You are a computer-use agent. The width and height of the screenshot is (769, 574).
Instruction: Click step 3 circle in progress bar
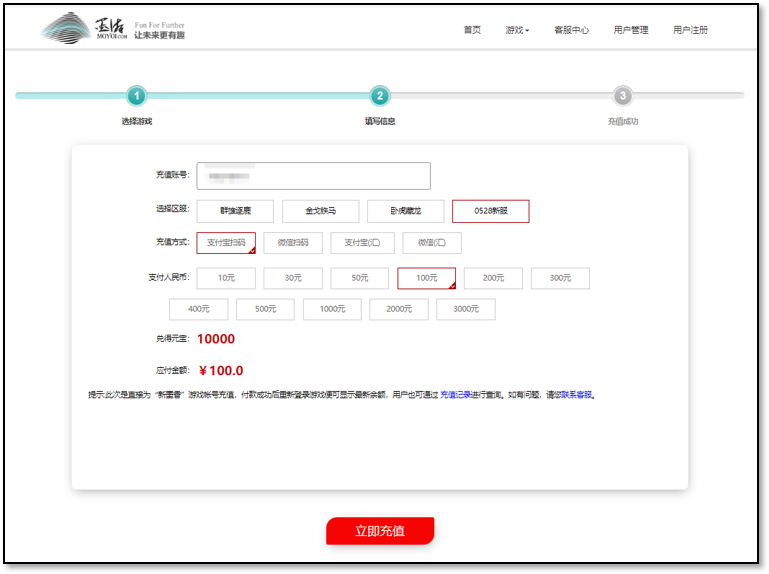(623, 96)
